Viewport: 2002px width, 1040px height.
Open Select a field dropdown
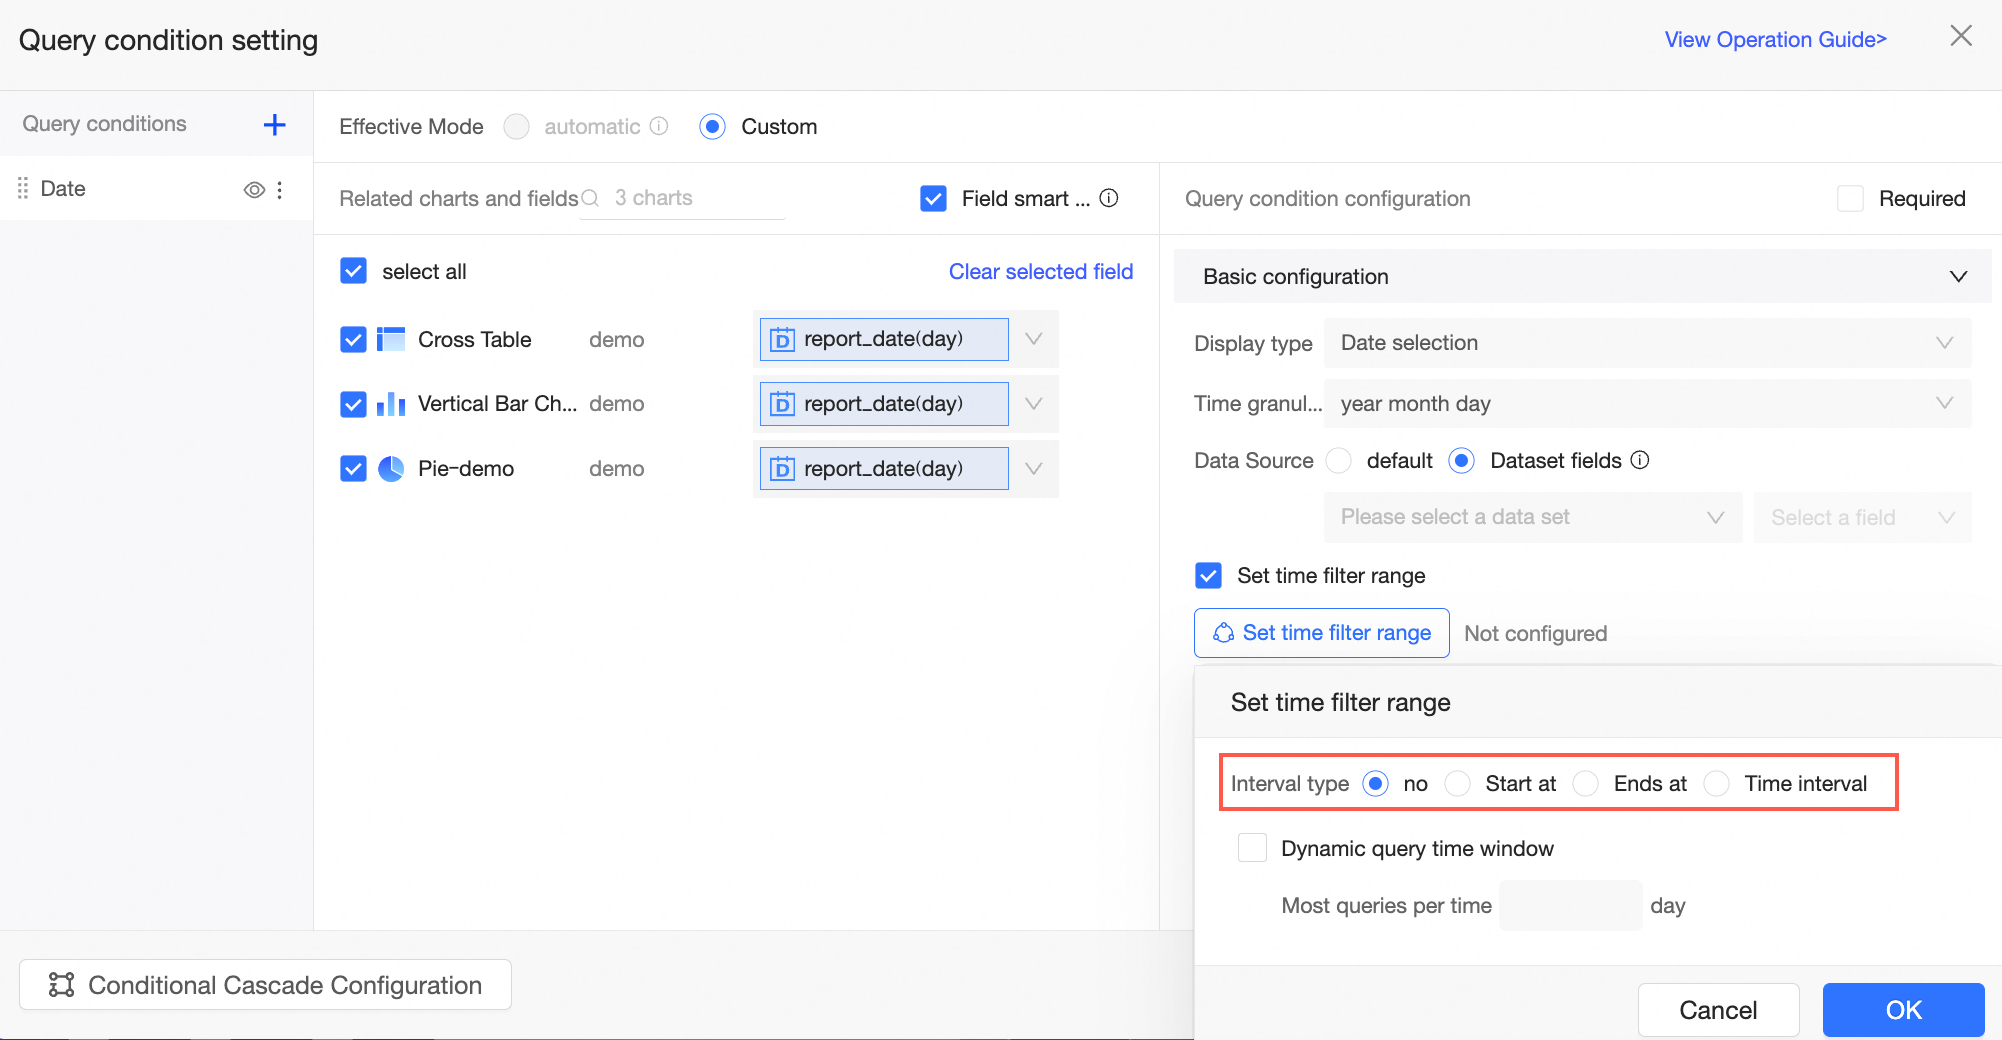(1862, 517)
